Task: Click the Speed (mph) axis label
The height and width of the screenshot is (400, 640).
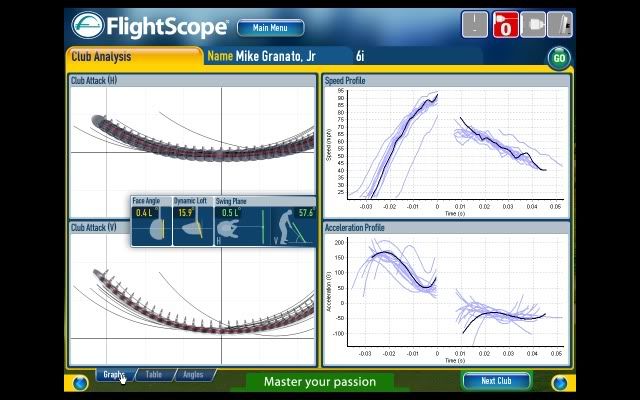Action: point(329,145)
